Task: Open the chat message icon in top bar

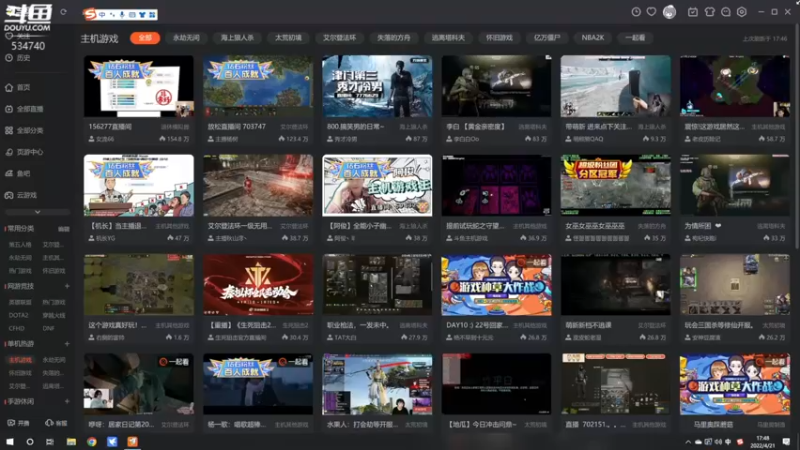Action: tap(726, 12)
